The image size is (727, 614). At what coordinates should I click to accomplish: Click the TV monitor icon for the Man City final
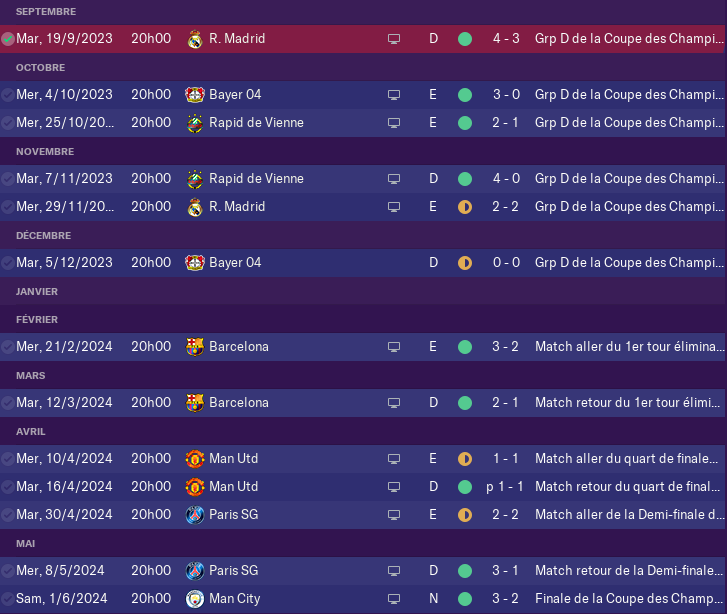point(394,599)
